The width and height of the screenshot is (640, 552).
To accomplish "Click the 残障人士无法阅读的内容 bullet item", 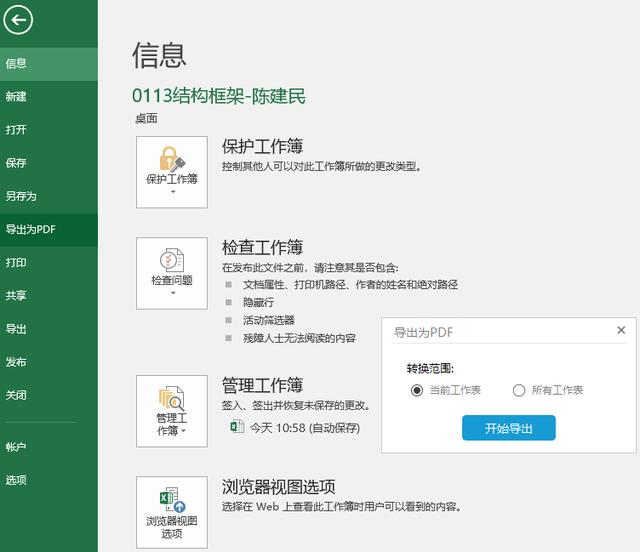I will (x=299, y=338).
